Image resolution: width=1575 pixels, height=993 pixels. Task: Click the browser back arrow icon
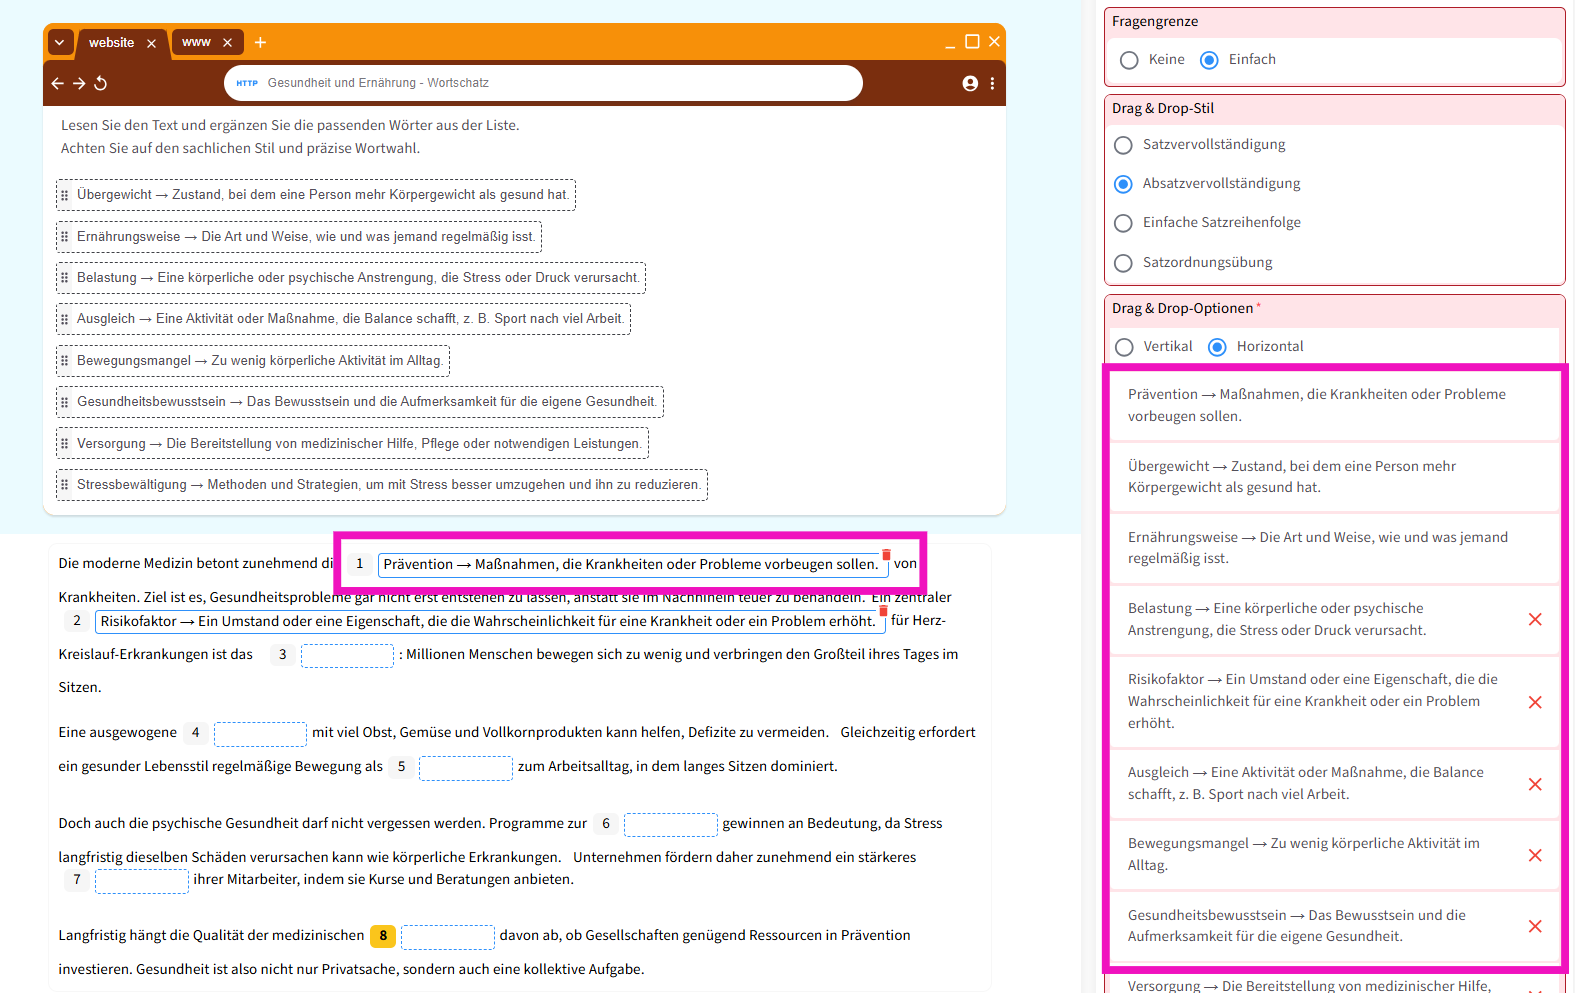pos(57,84)
